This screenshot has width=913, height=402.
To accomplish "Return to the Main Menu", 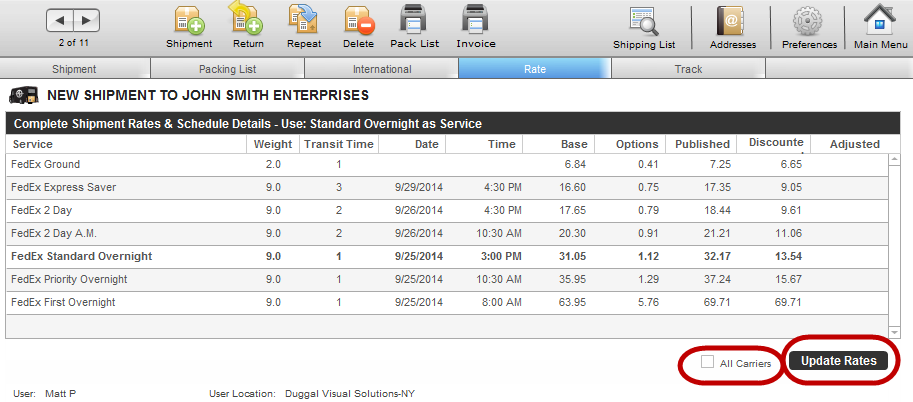I will point(880,27).
